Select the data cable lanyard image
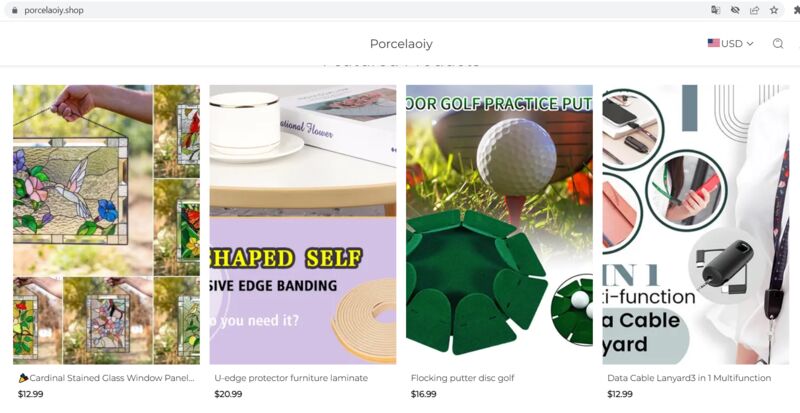Viewport: 800px width, 413px height. click(696, 224)
